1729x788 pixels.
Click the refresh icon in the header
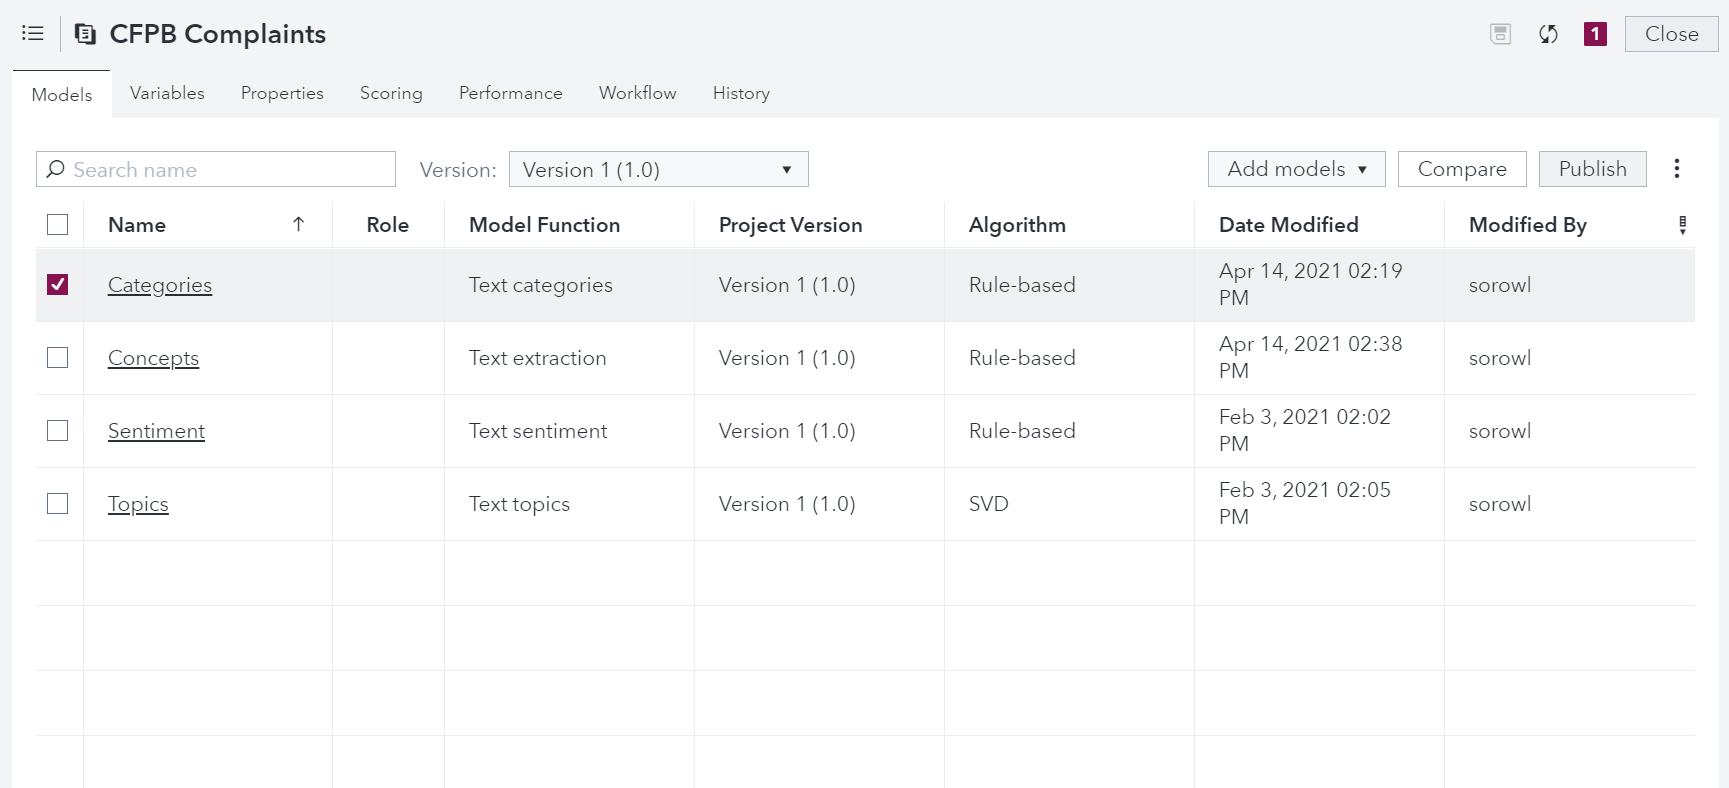[1548, 34]
